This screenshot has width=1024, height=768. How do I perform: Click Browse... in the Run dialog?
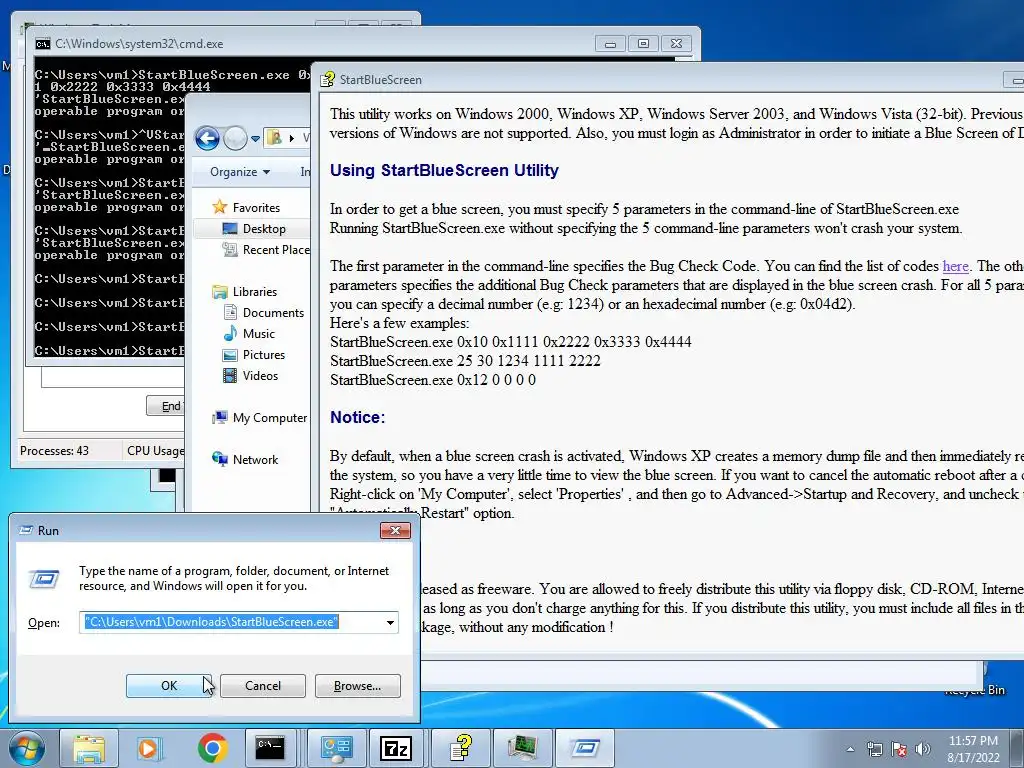click(357, 686)
